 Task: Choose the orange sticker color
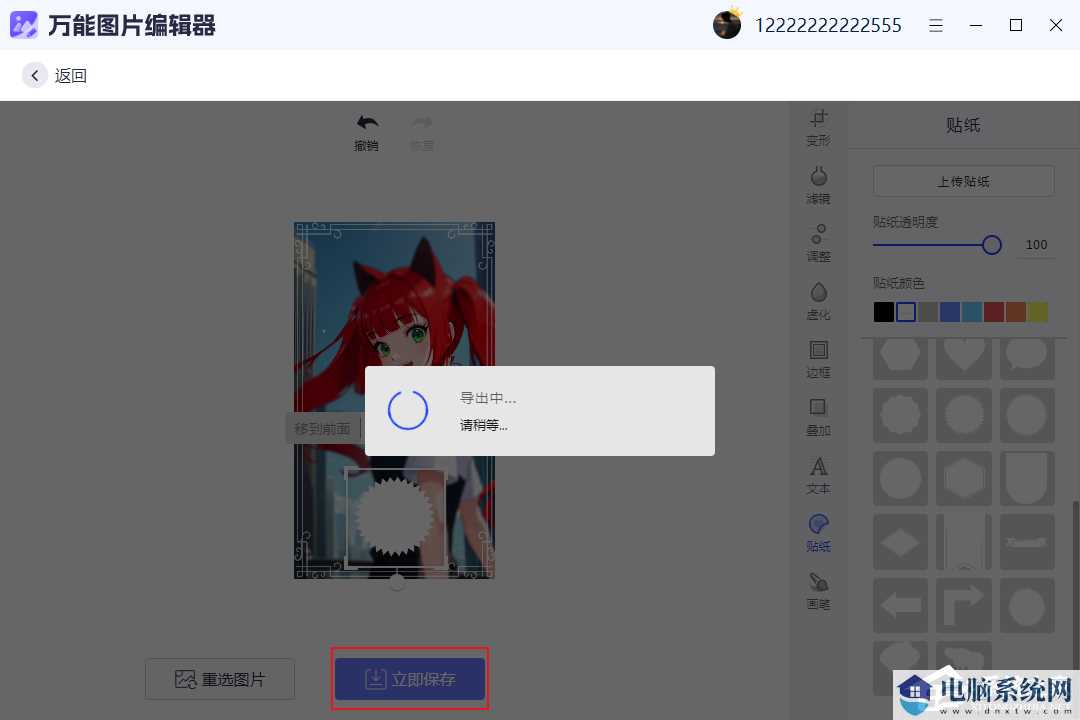click(x=1016, y=312)
